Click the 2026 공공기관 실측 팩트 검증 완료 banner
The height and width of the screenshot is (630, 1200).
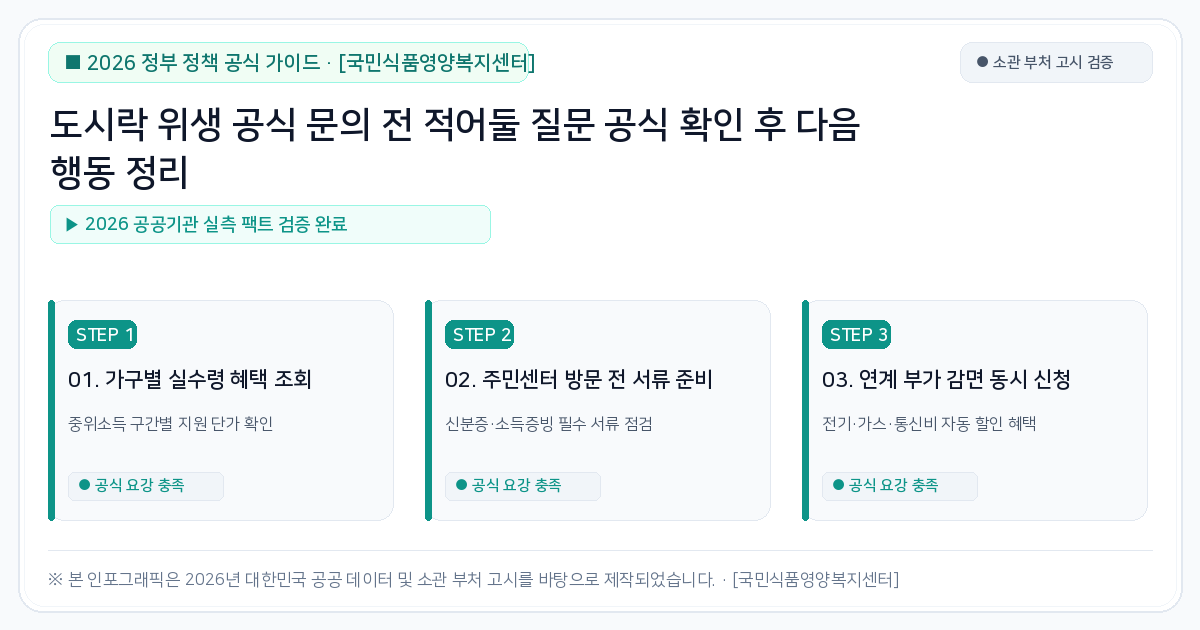point(270,224)
